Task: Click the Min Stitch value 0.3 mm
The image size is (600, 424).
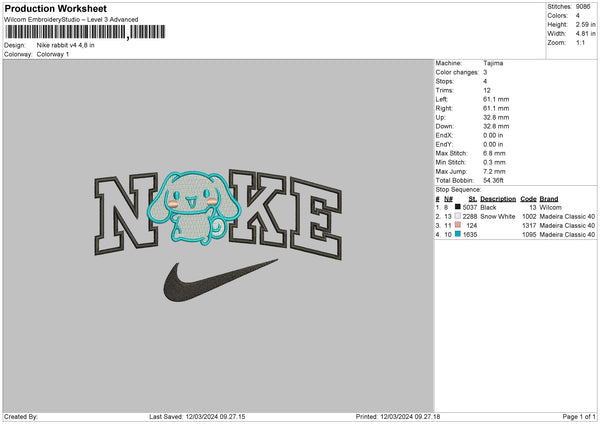Action: [x=494, y=162]
